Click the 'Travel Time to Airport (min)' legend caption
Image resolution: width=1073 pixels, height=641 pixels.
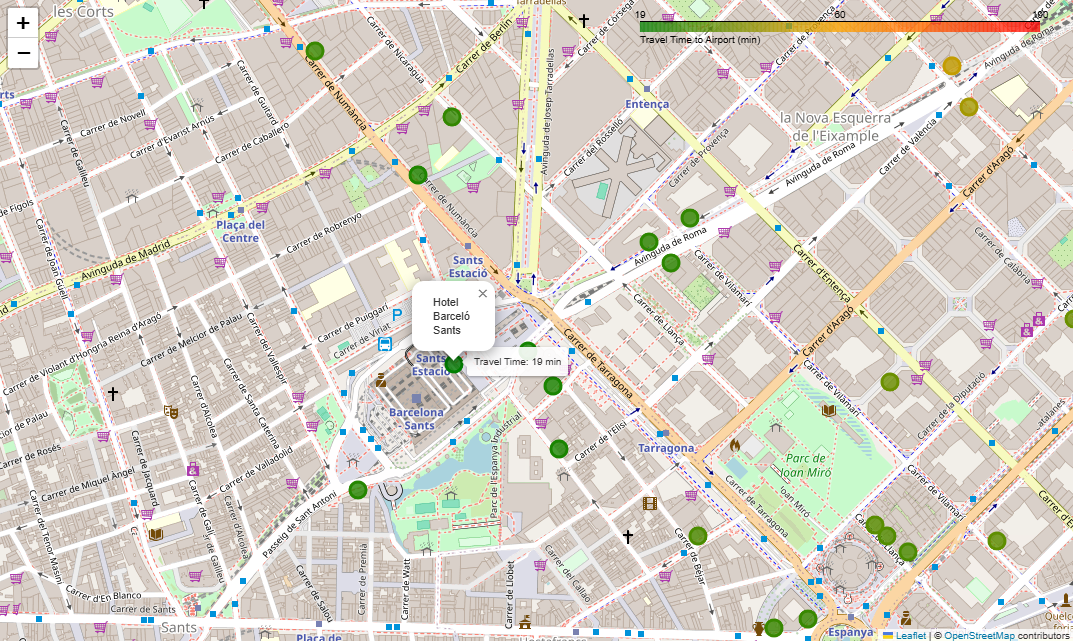[700, 40]
